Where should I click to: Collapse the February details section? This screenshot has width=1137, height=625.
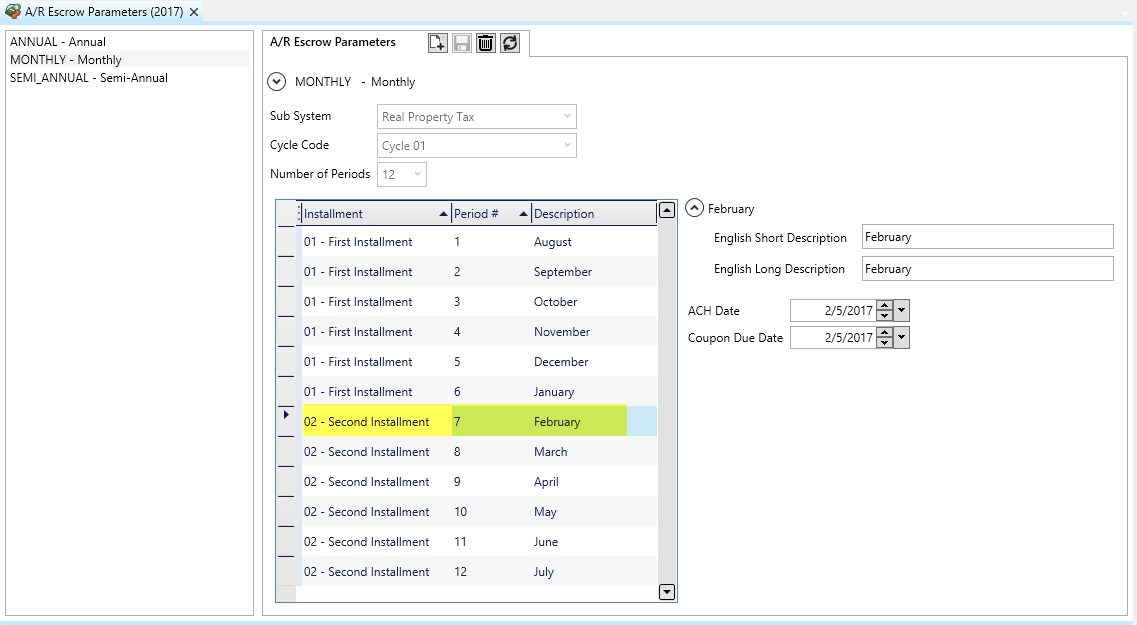point(695,209)
